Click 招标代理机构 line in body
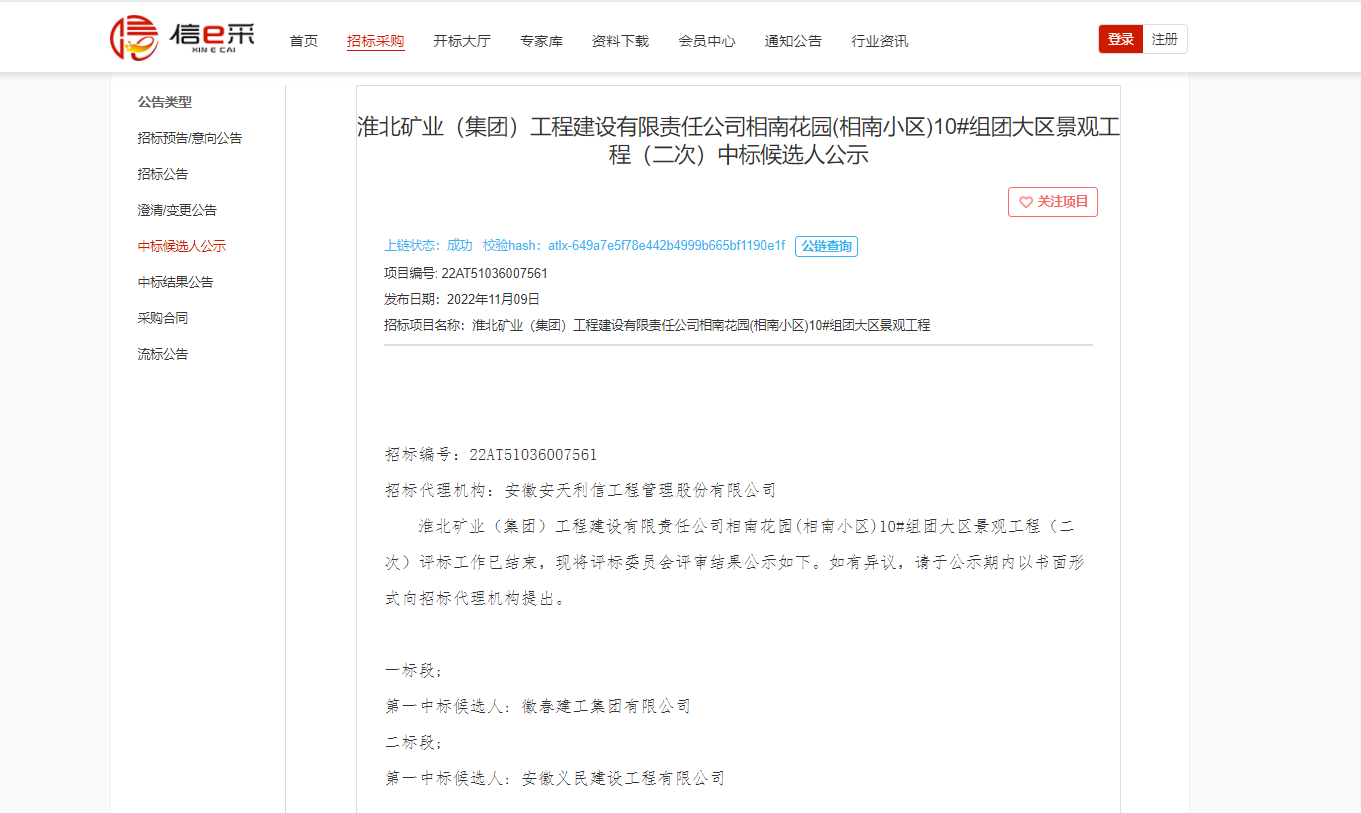Screen dimensions: 1361x813 click(x=581, y=491)
